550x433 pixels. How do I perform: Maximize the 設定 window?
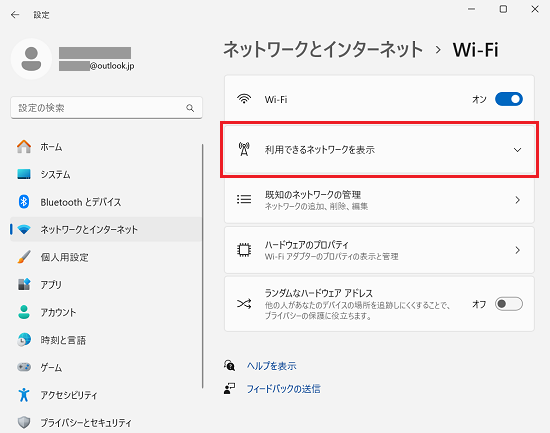pyautogui.click(x=503, y=9)
